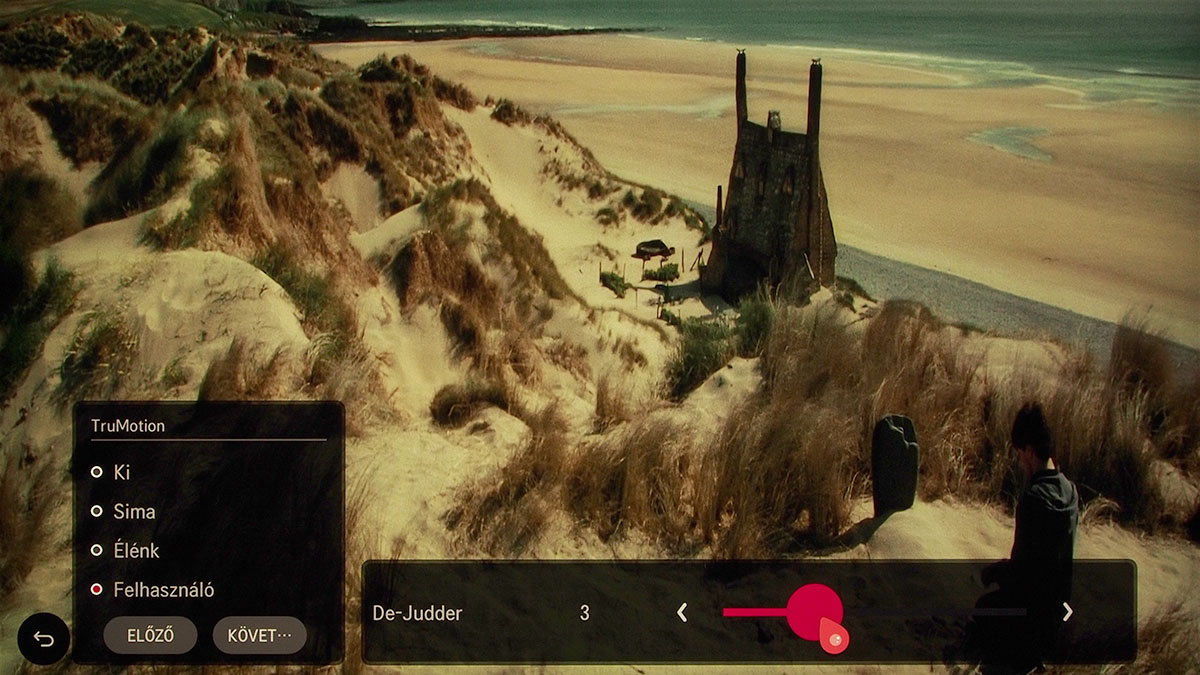Select the Ki TruMotion radio button
1200x675 pixels.
tap(97, 472)
